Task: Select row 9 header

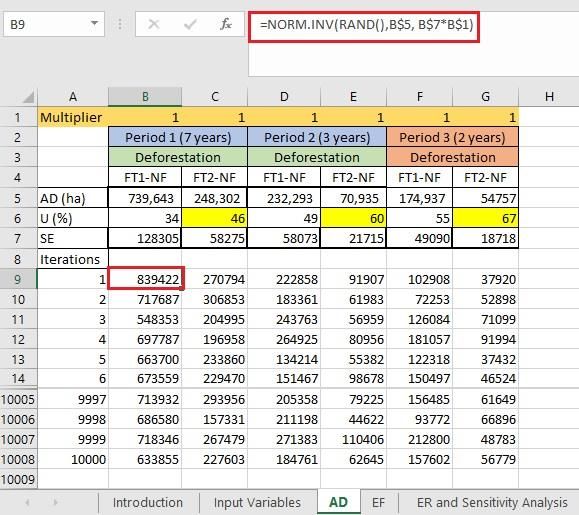Action: click(18, 279)
